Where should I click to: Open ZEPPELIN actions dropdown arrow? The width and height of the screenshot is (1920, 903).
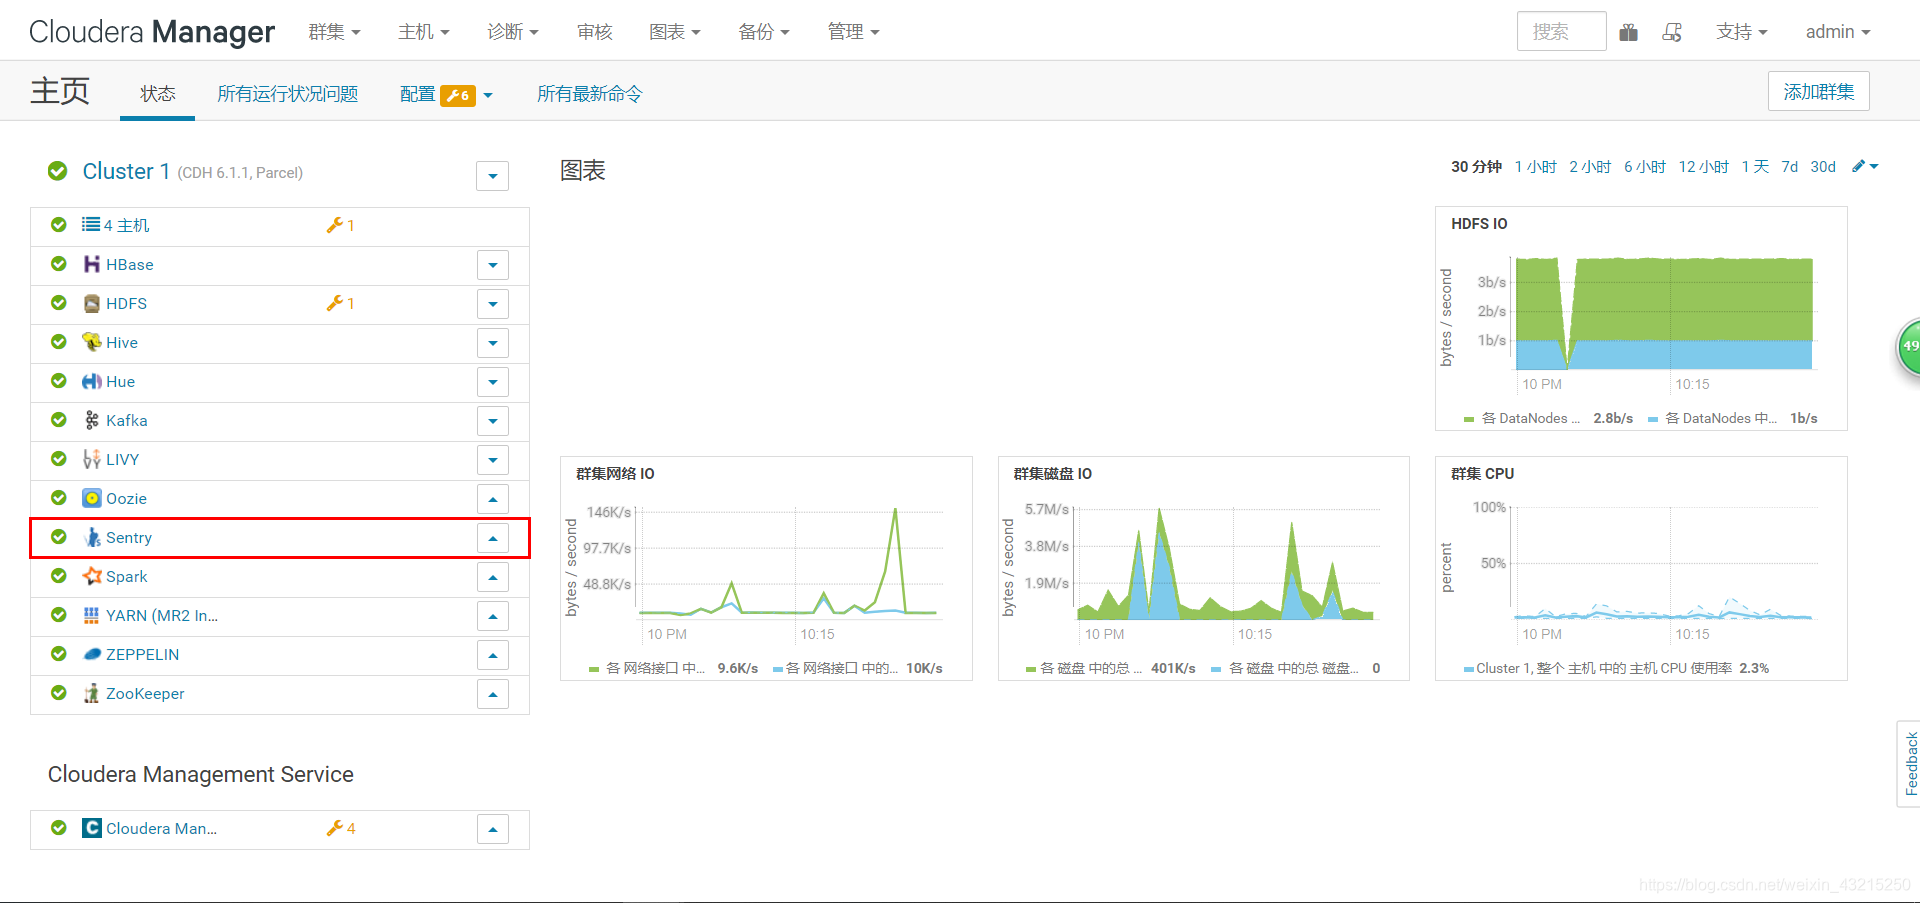(x=492, y=655)
